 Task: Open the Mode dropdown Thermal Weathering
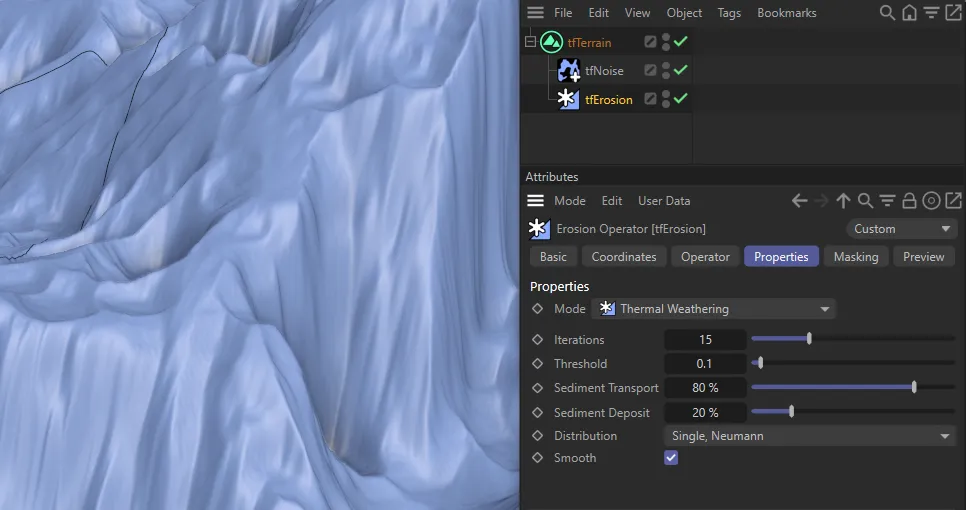coord(713,309)
